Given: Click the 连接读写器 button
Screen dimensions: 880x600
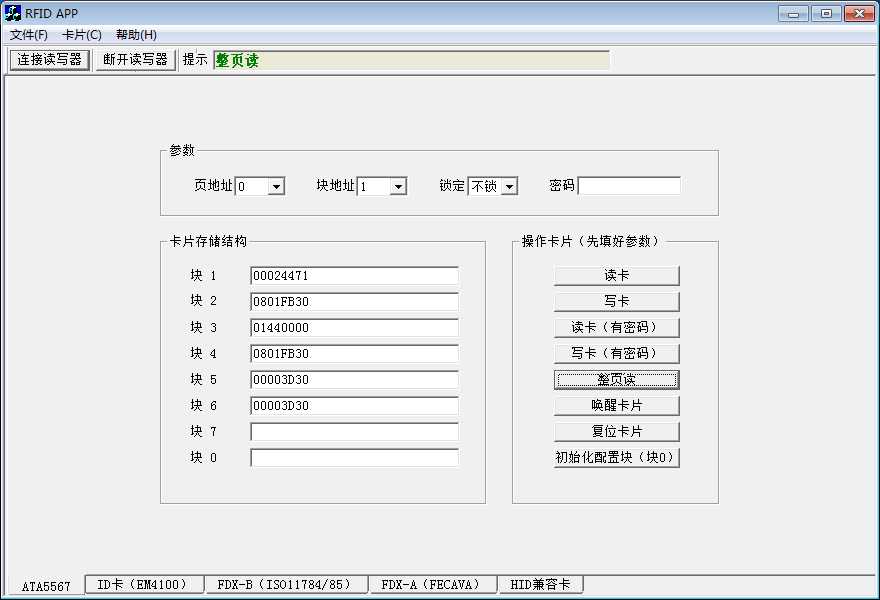Looking at the screenshot, I should [x=49, y=59].
